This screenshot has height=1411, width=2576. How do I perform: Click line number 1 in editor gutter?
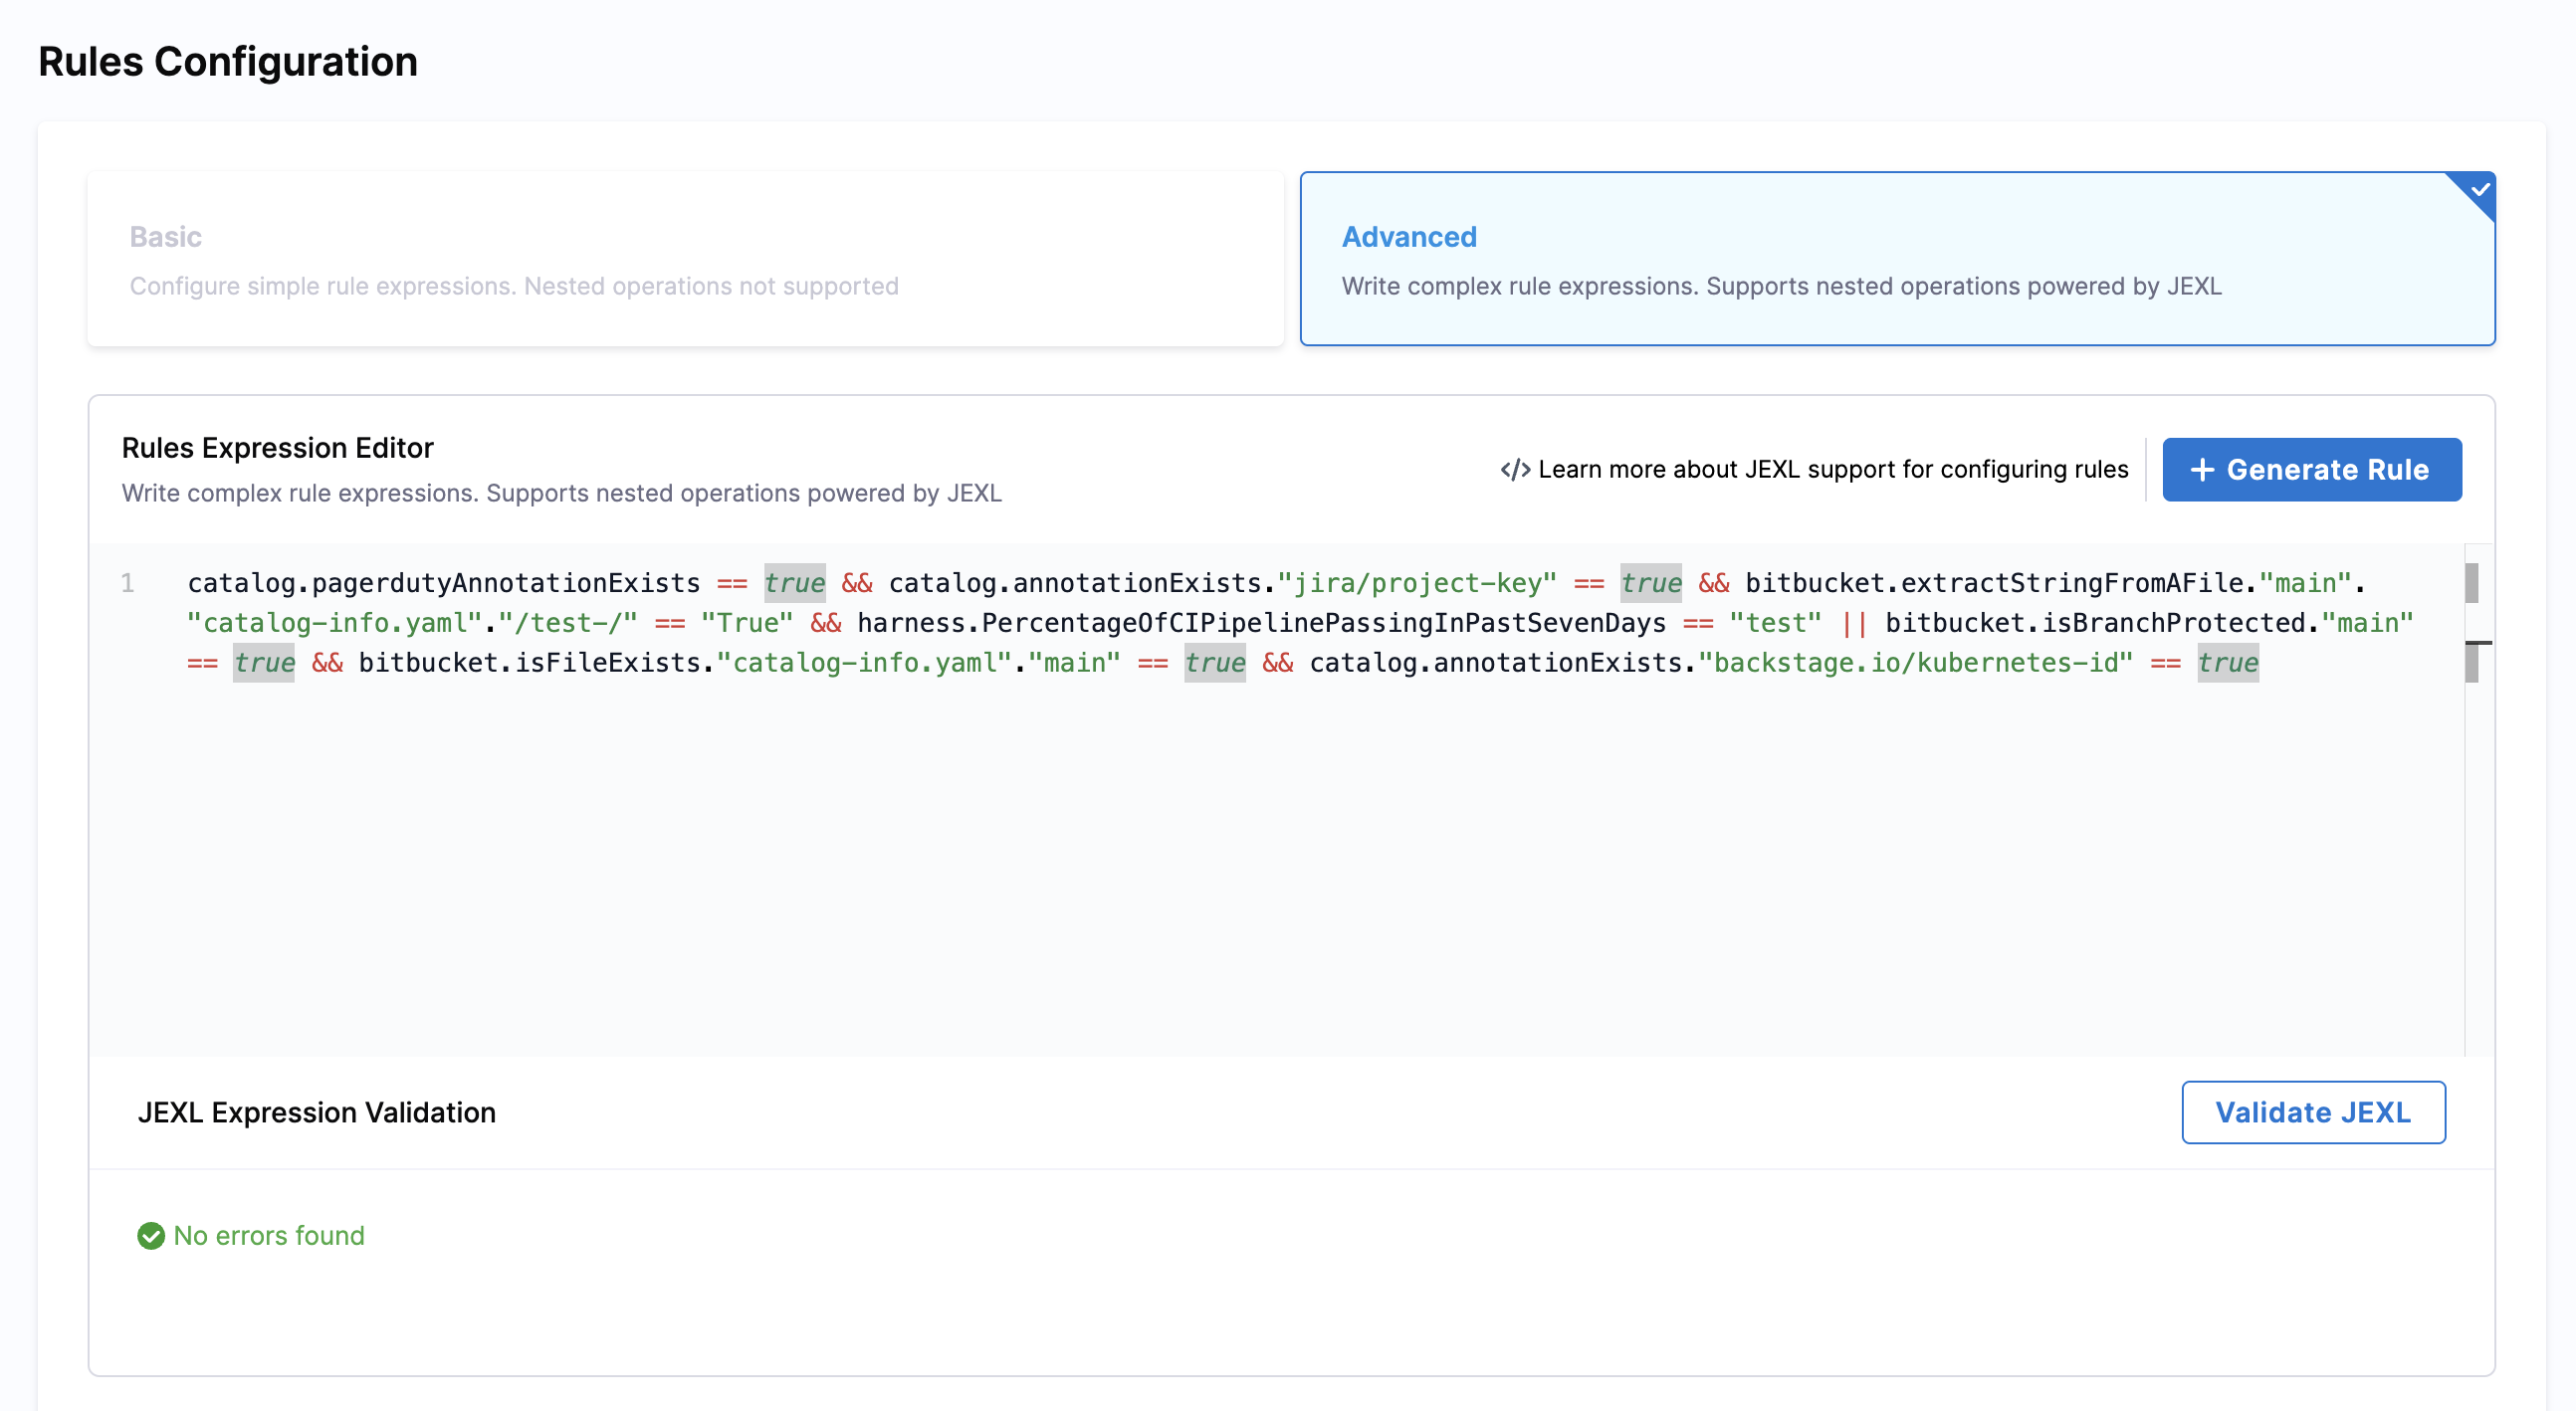128,583
